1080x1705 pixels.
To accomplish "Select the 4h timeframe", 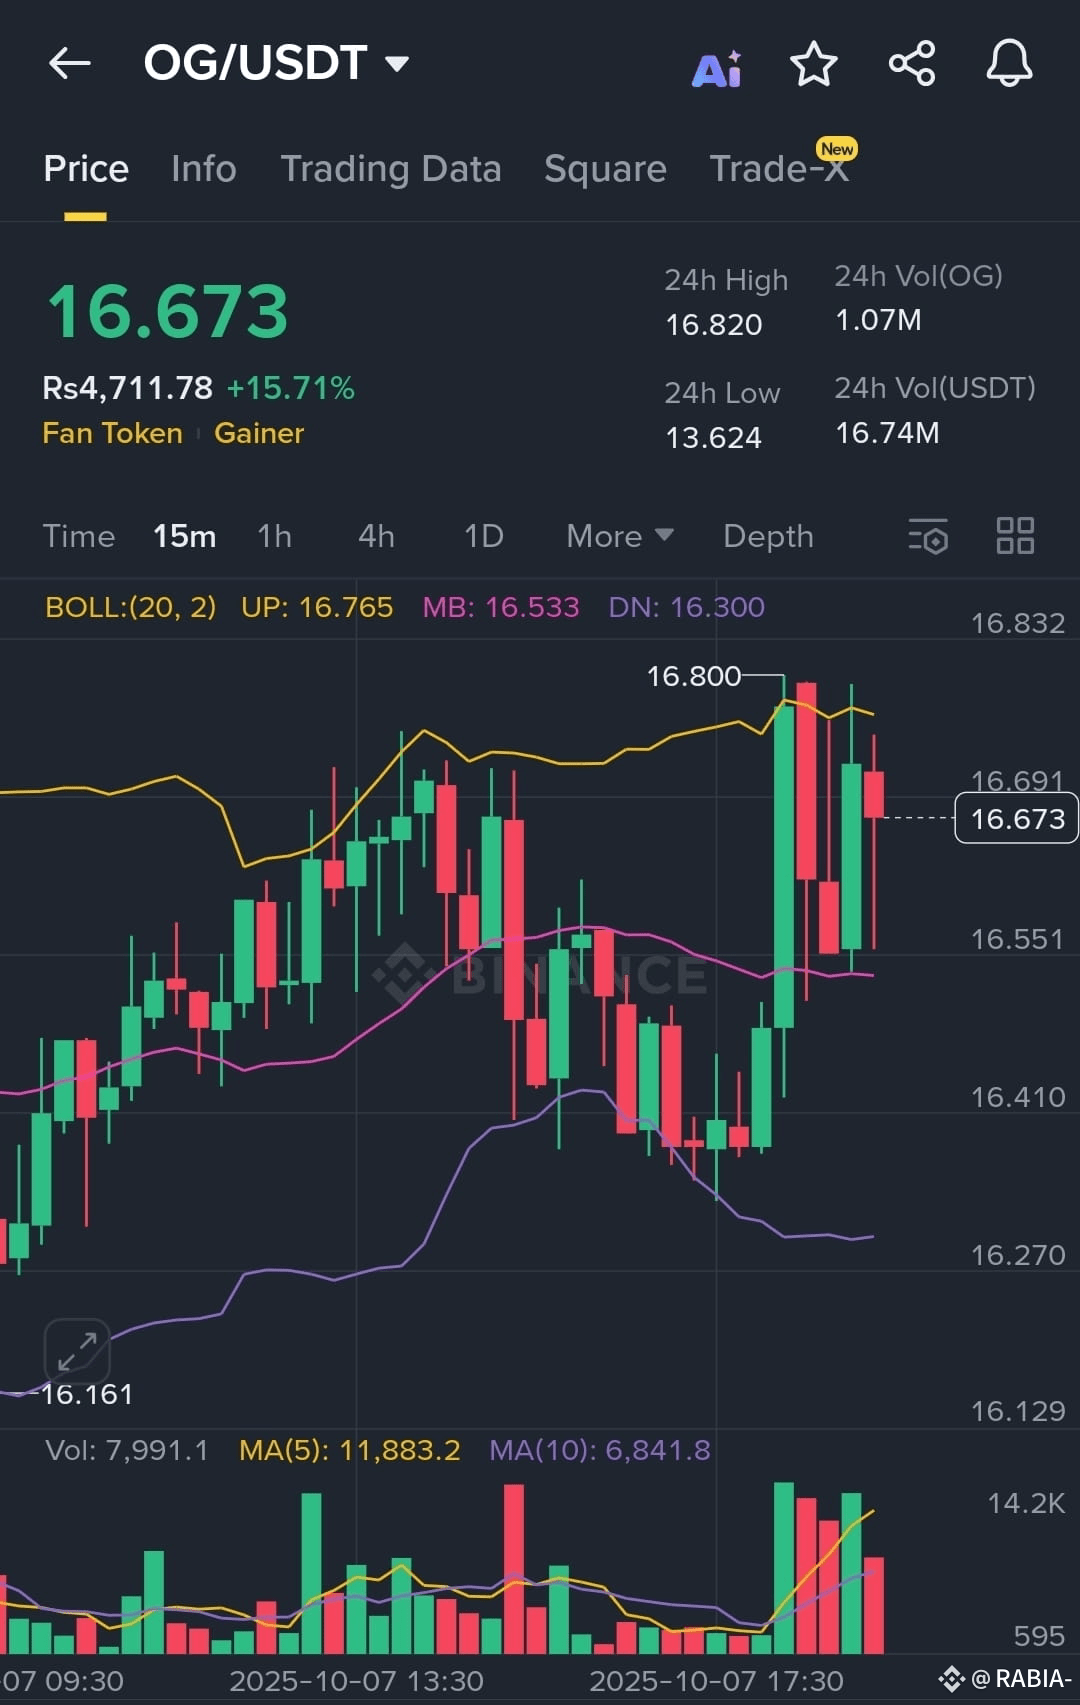I will point(376,536).
